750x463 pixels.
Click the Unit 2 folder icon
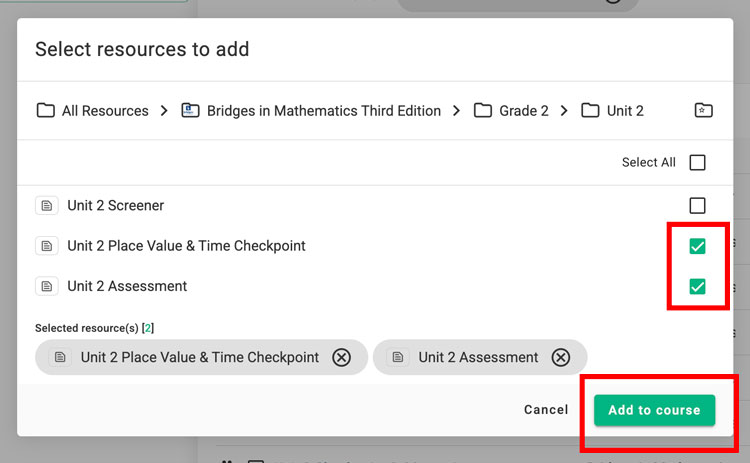click(590, 111)
